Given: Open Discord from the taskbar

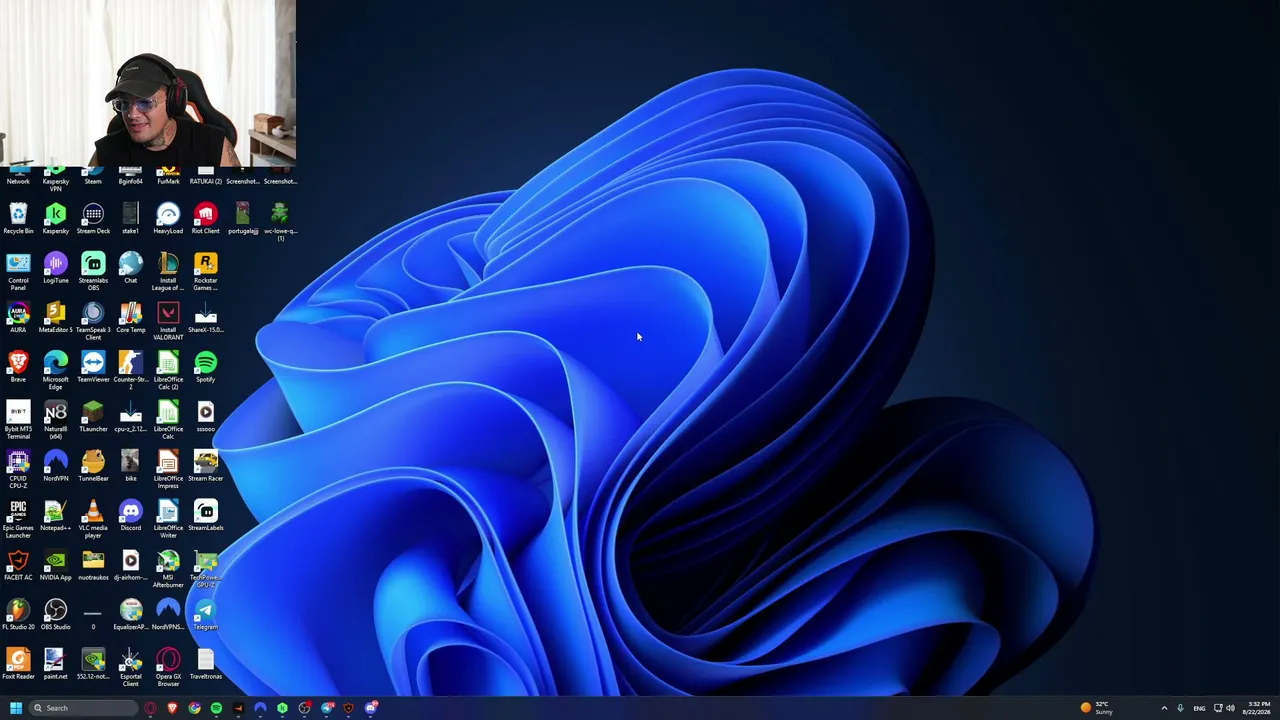Looking at the screenshot, I should pos(371,708).
